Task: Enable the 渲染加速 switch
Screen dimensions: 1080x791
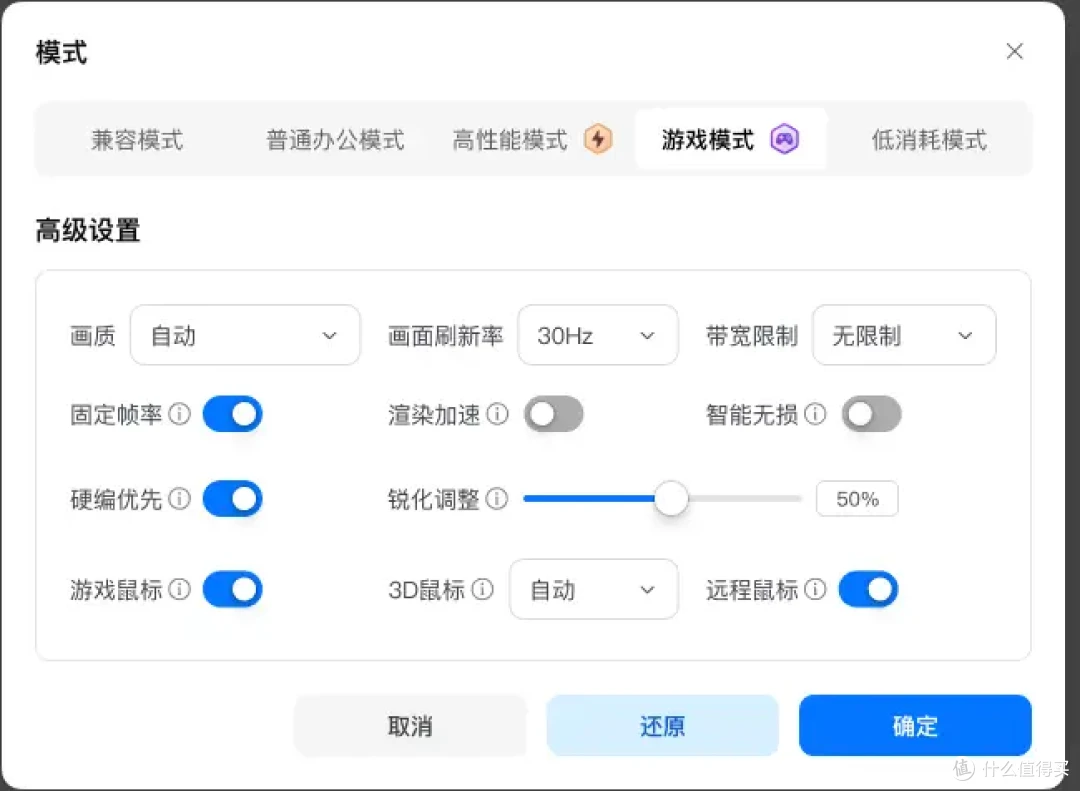Action: [x=554, y=413]
